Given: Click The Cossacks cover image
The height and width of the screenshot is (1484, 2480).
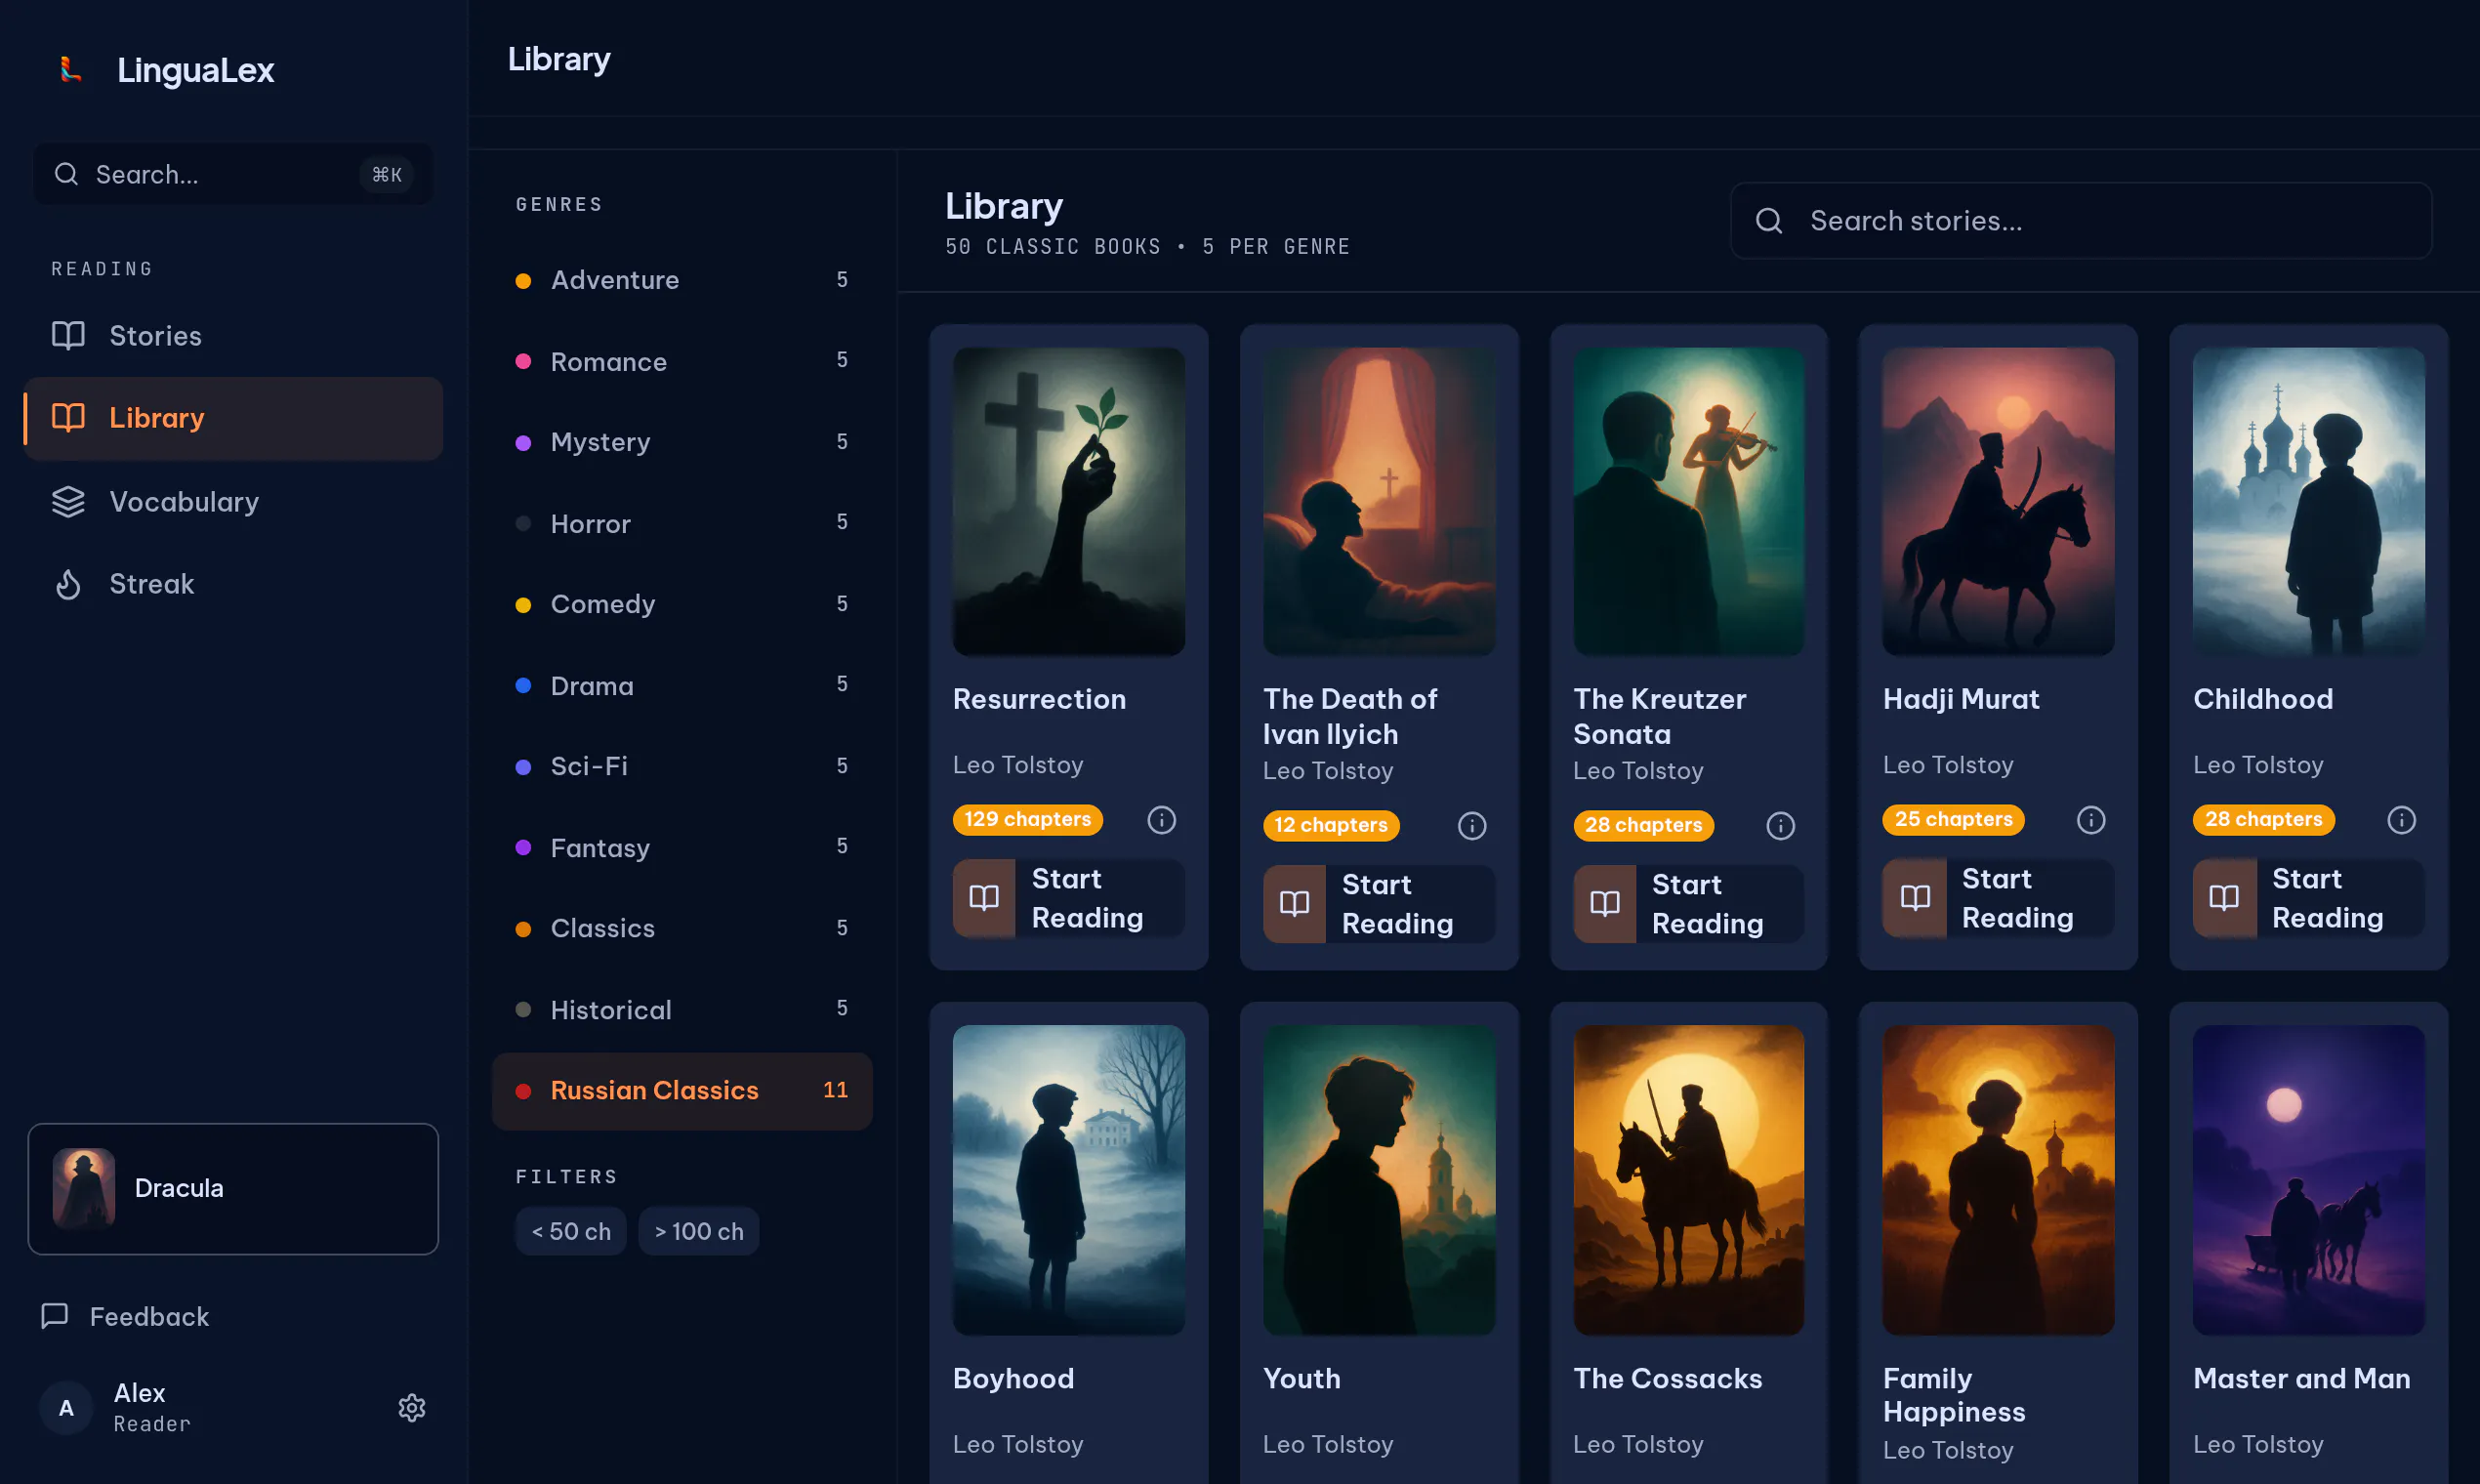Looking at the screenshot, I should pos(1689,1179).
